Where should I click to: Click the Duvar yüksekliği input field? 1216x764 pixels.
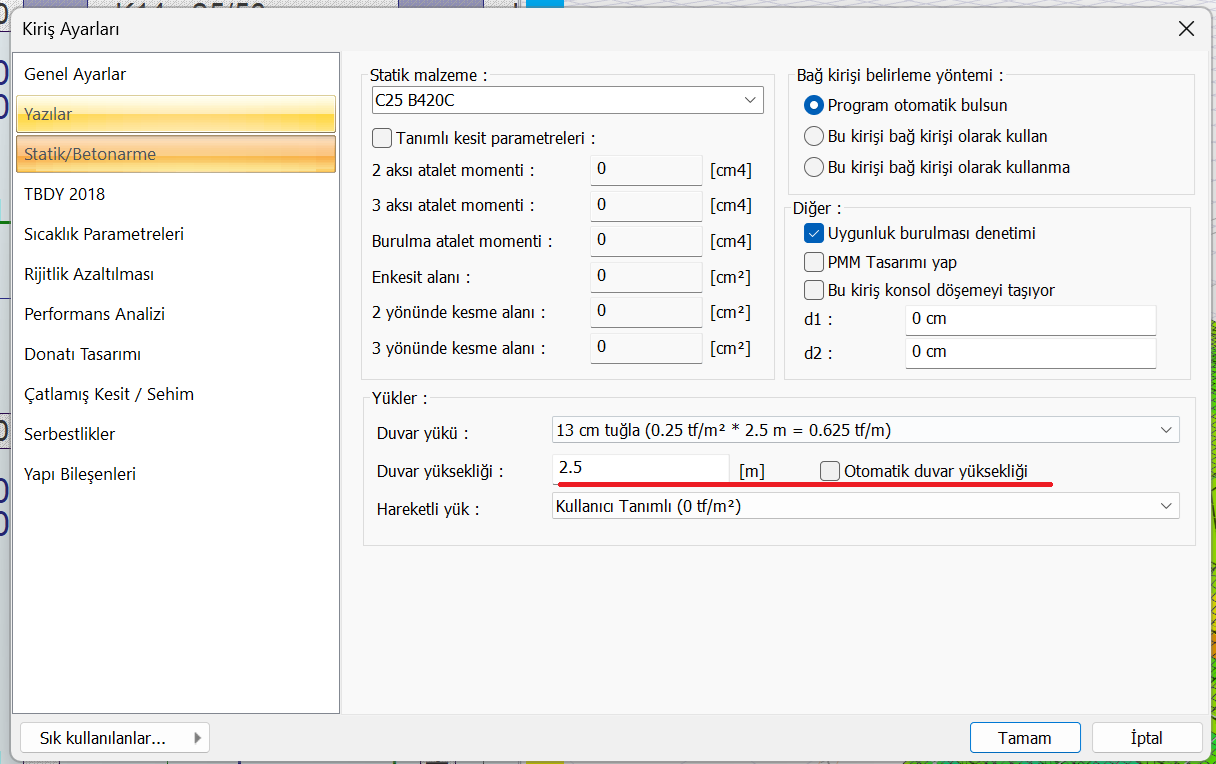pyautogui.click(x=640, y=468)
